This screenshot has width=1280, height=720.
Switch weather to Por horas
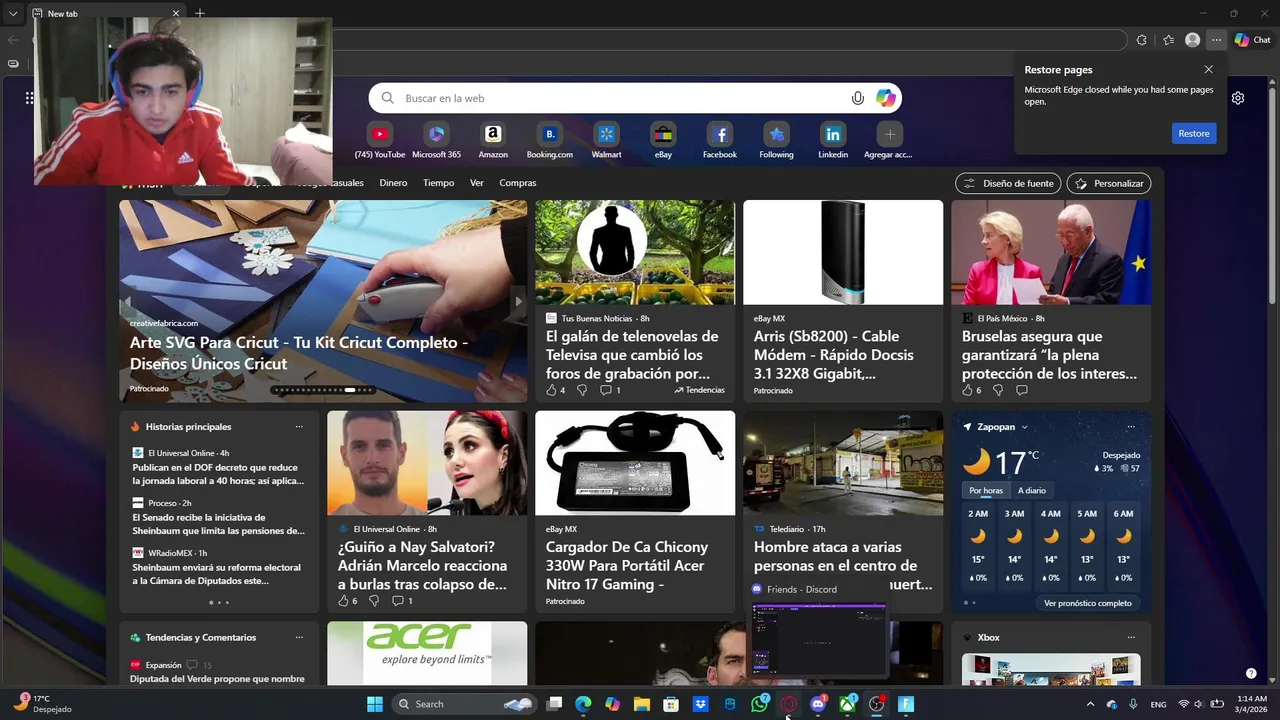(986, 491)
